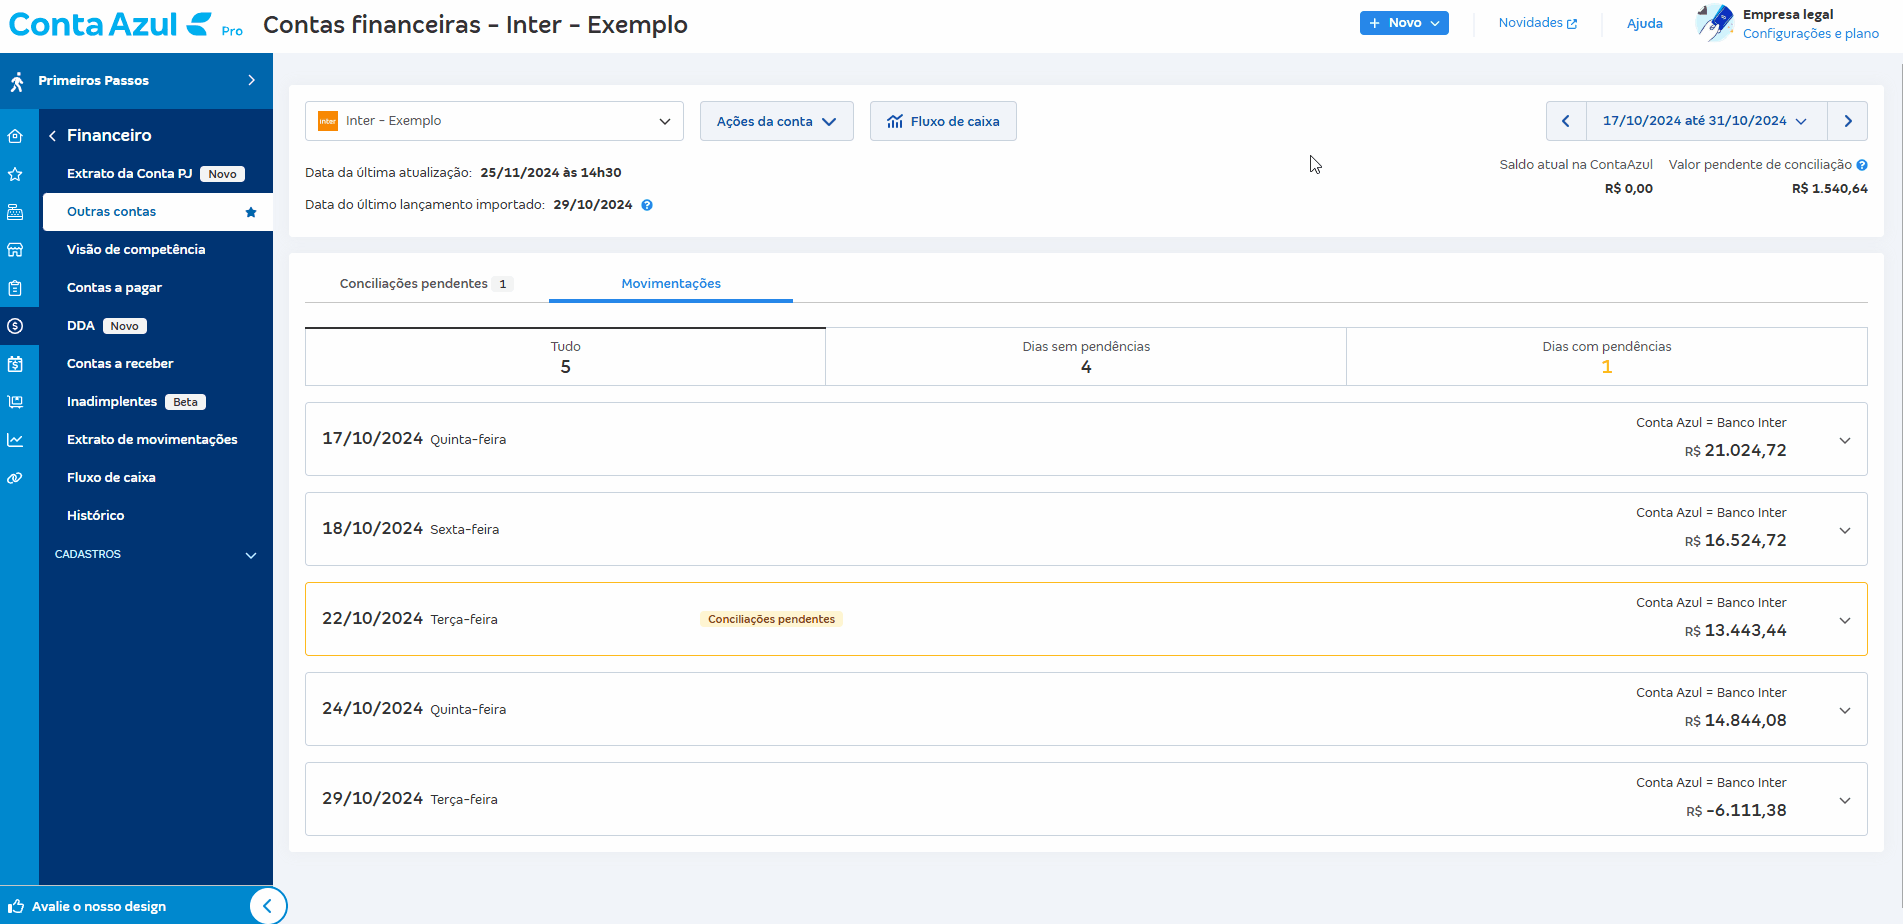Open the Inter - Exemplo account dropdown
The image size is (1903, 924).
point(494,121)
